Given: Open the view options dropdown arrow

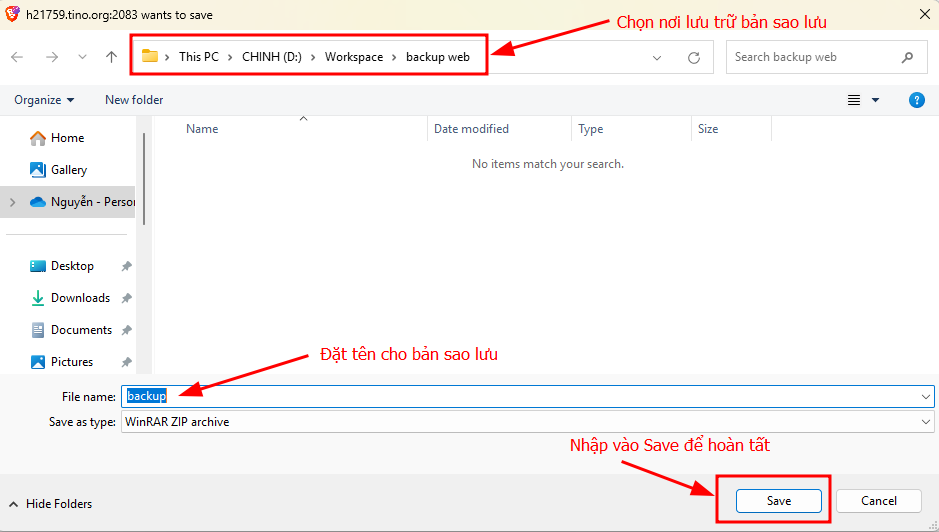Looking at the screenshot, I should coord(876,100).
